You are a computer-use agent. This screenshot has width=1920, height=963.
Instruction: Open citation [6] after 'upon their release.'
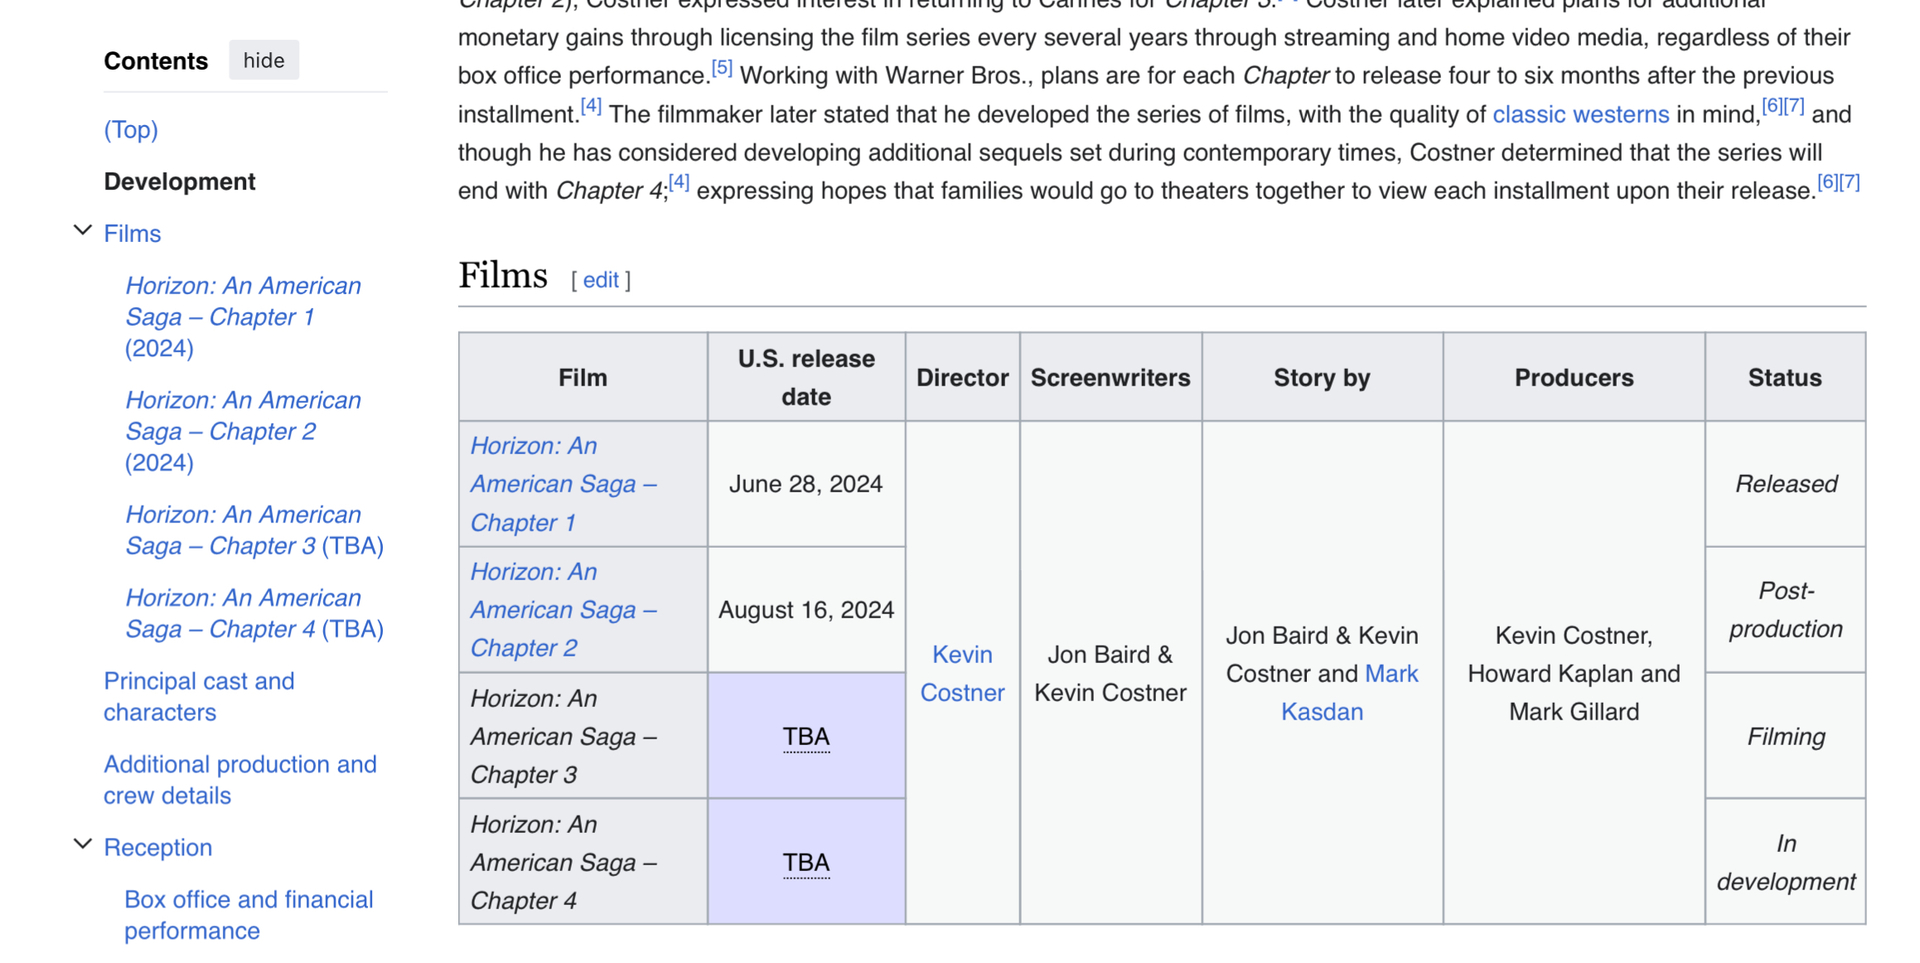click(x=1828, y=182)
